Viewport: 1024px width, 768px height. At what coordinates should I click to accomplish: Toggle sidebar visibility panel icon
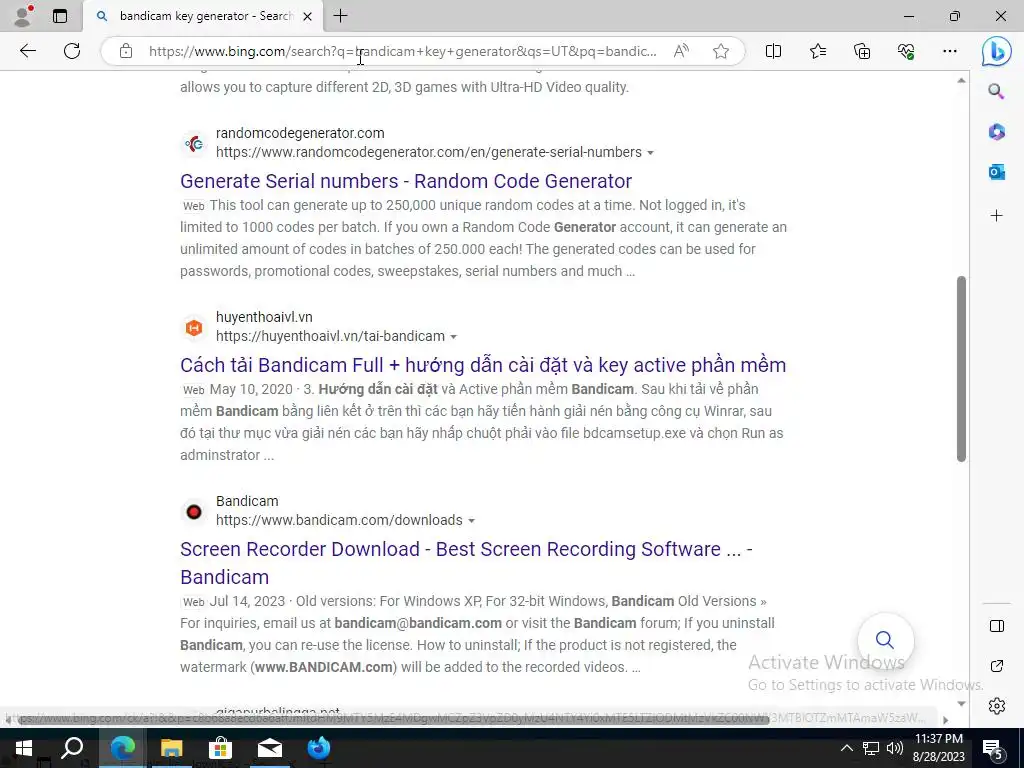997,626
